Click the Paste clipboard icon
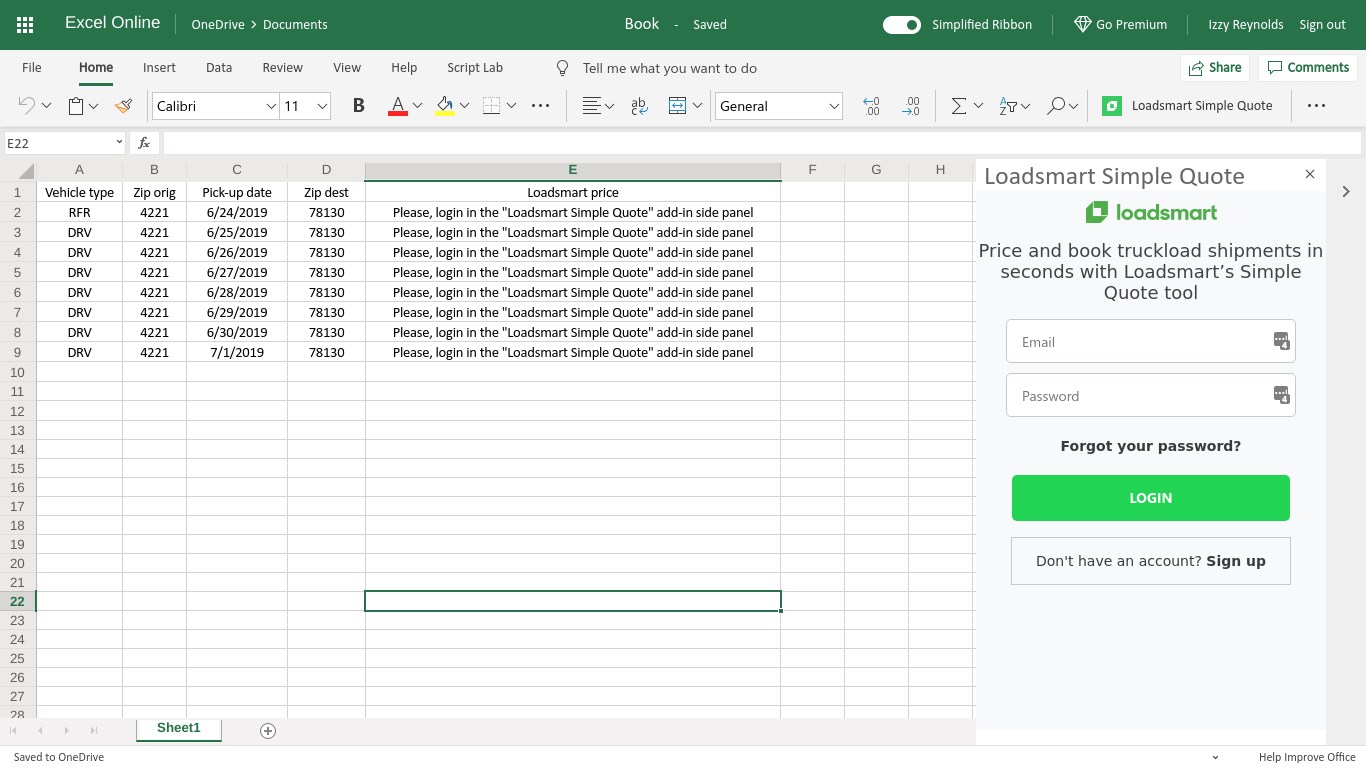The height and width of the screenshot is (768, 1366). 76,106
